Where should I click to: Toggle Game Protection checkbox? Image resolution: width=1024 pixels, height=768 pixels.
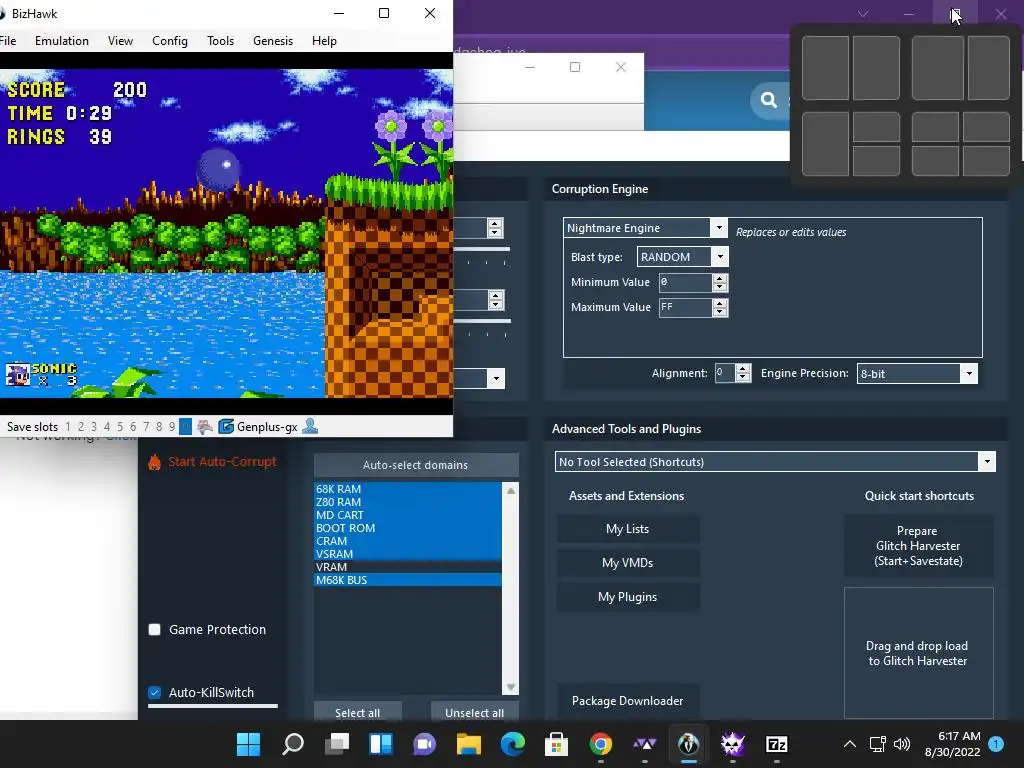tap(155, 630)
